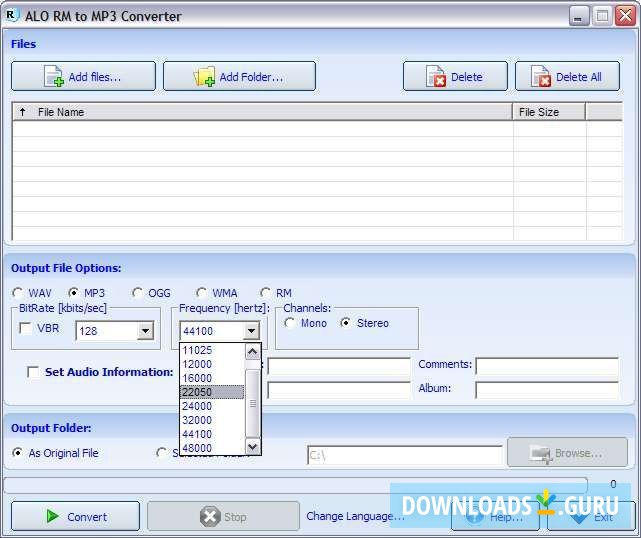Enable Set Audio Information checkbox
Screen dimensions: 641x538
coord(33,372)
